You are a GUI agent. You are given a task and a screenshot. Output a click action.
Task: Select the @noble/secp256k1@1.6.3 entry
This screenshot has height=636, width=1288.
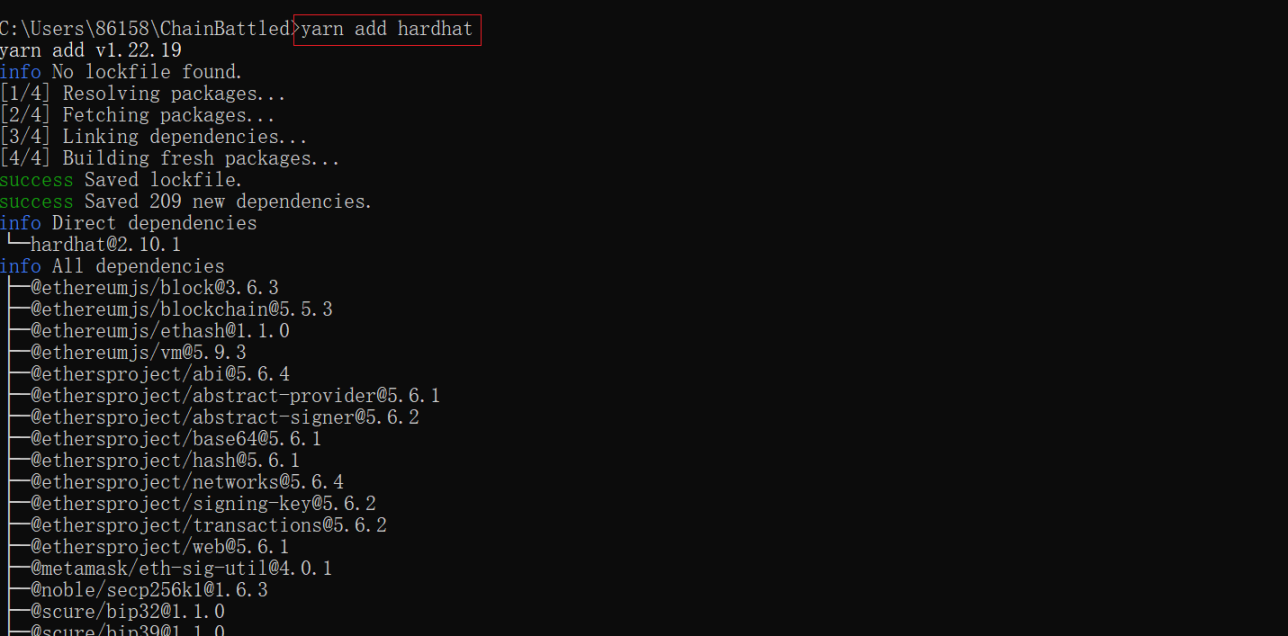[149, 590]
